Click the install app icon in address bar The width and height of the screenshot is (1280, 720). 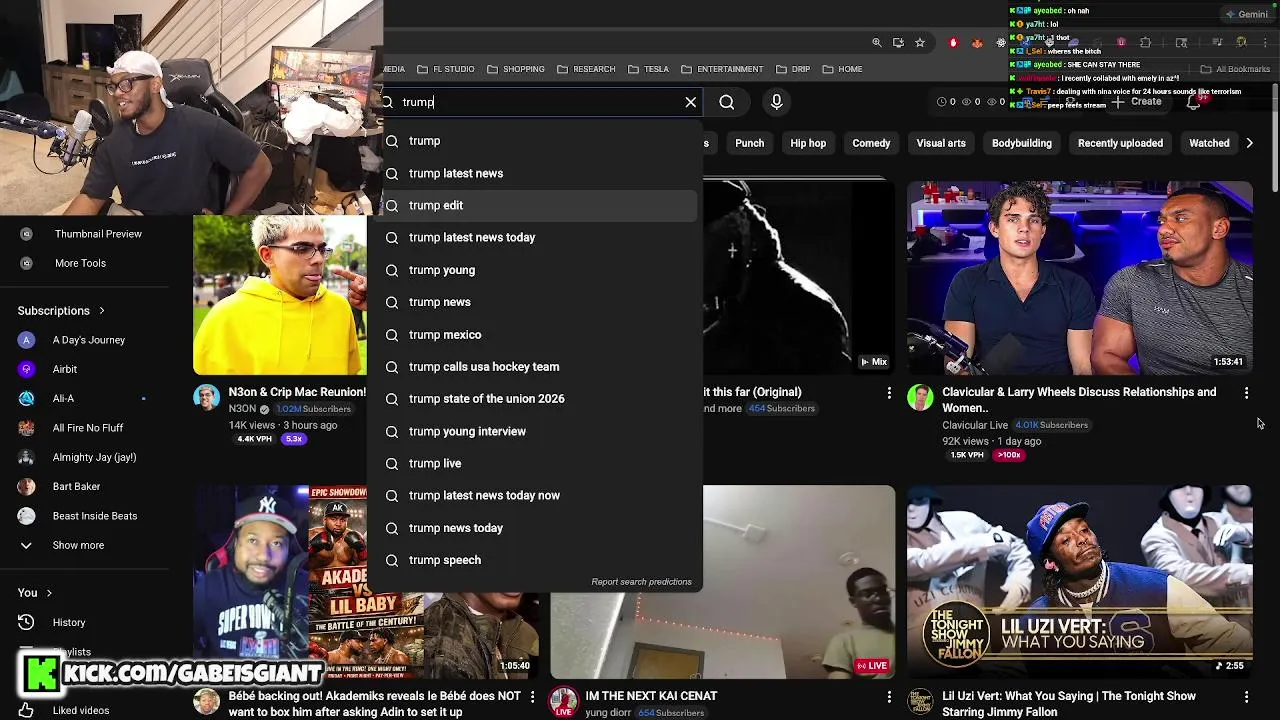coord(898,42)
